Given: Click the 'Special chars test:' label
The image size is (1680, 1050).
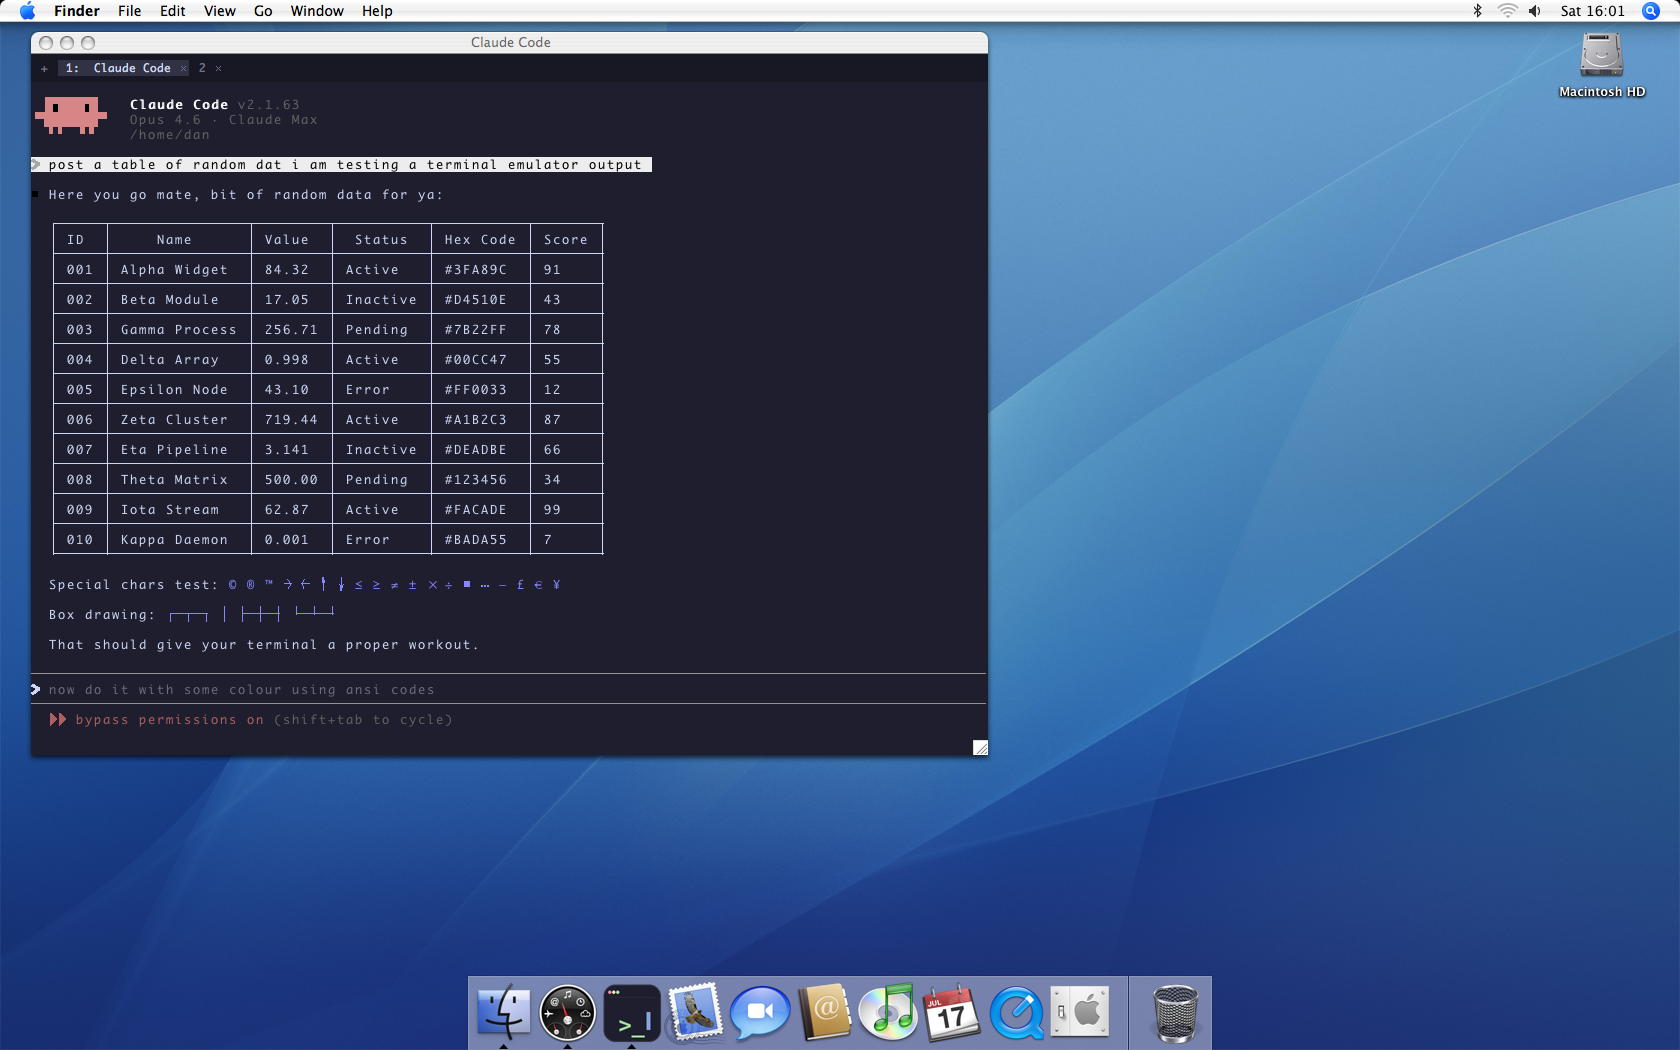Looking at the screenshot, I should [133, 584].
